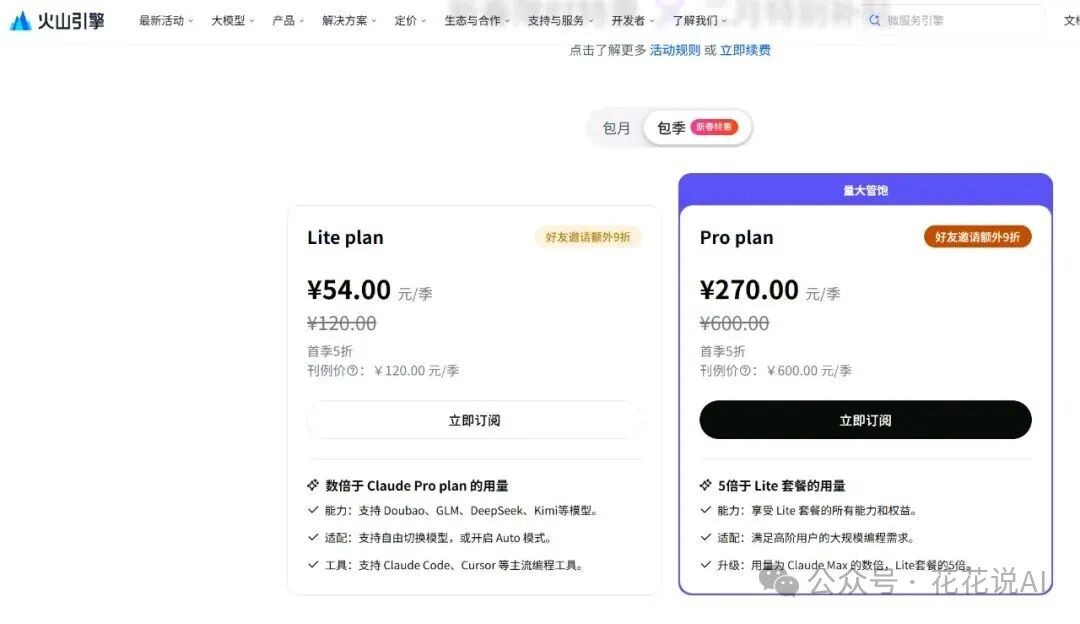This screenshot has height=624, width=1080.
Task: Expand the 解决方案 dropdown
Action: (348, 20)
